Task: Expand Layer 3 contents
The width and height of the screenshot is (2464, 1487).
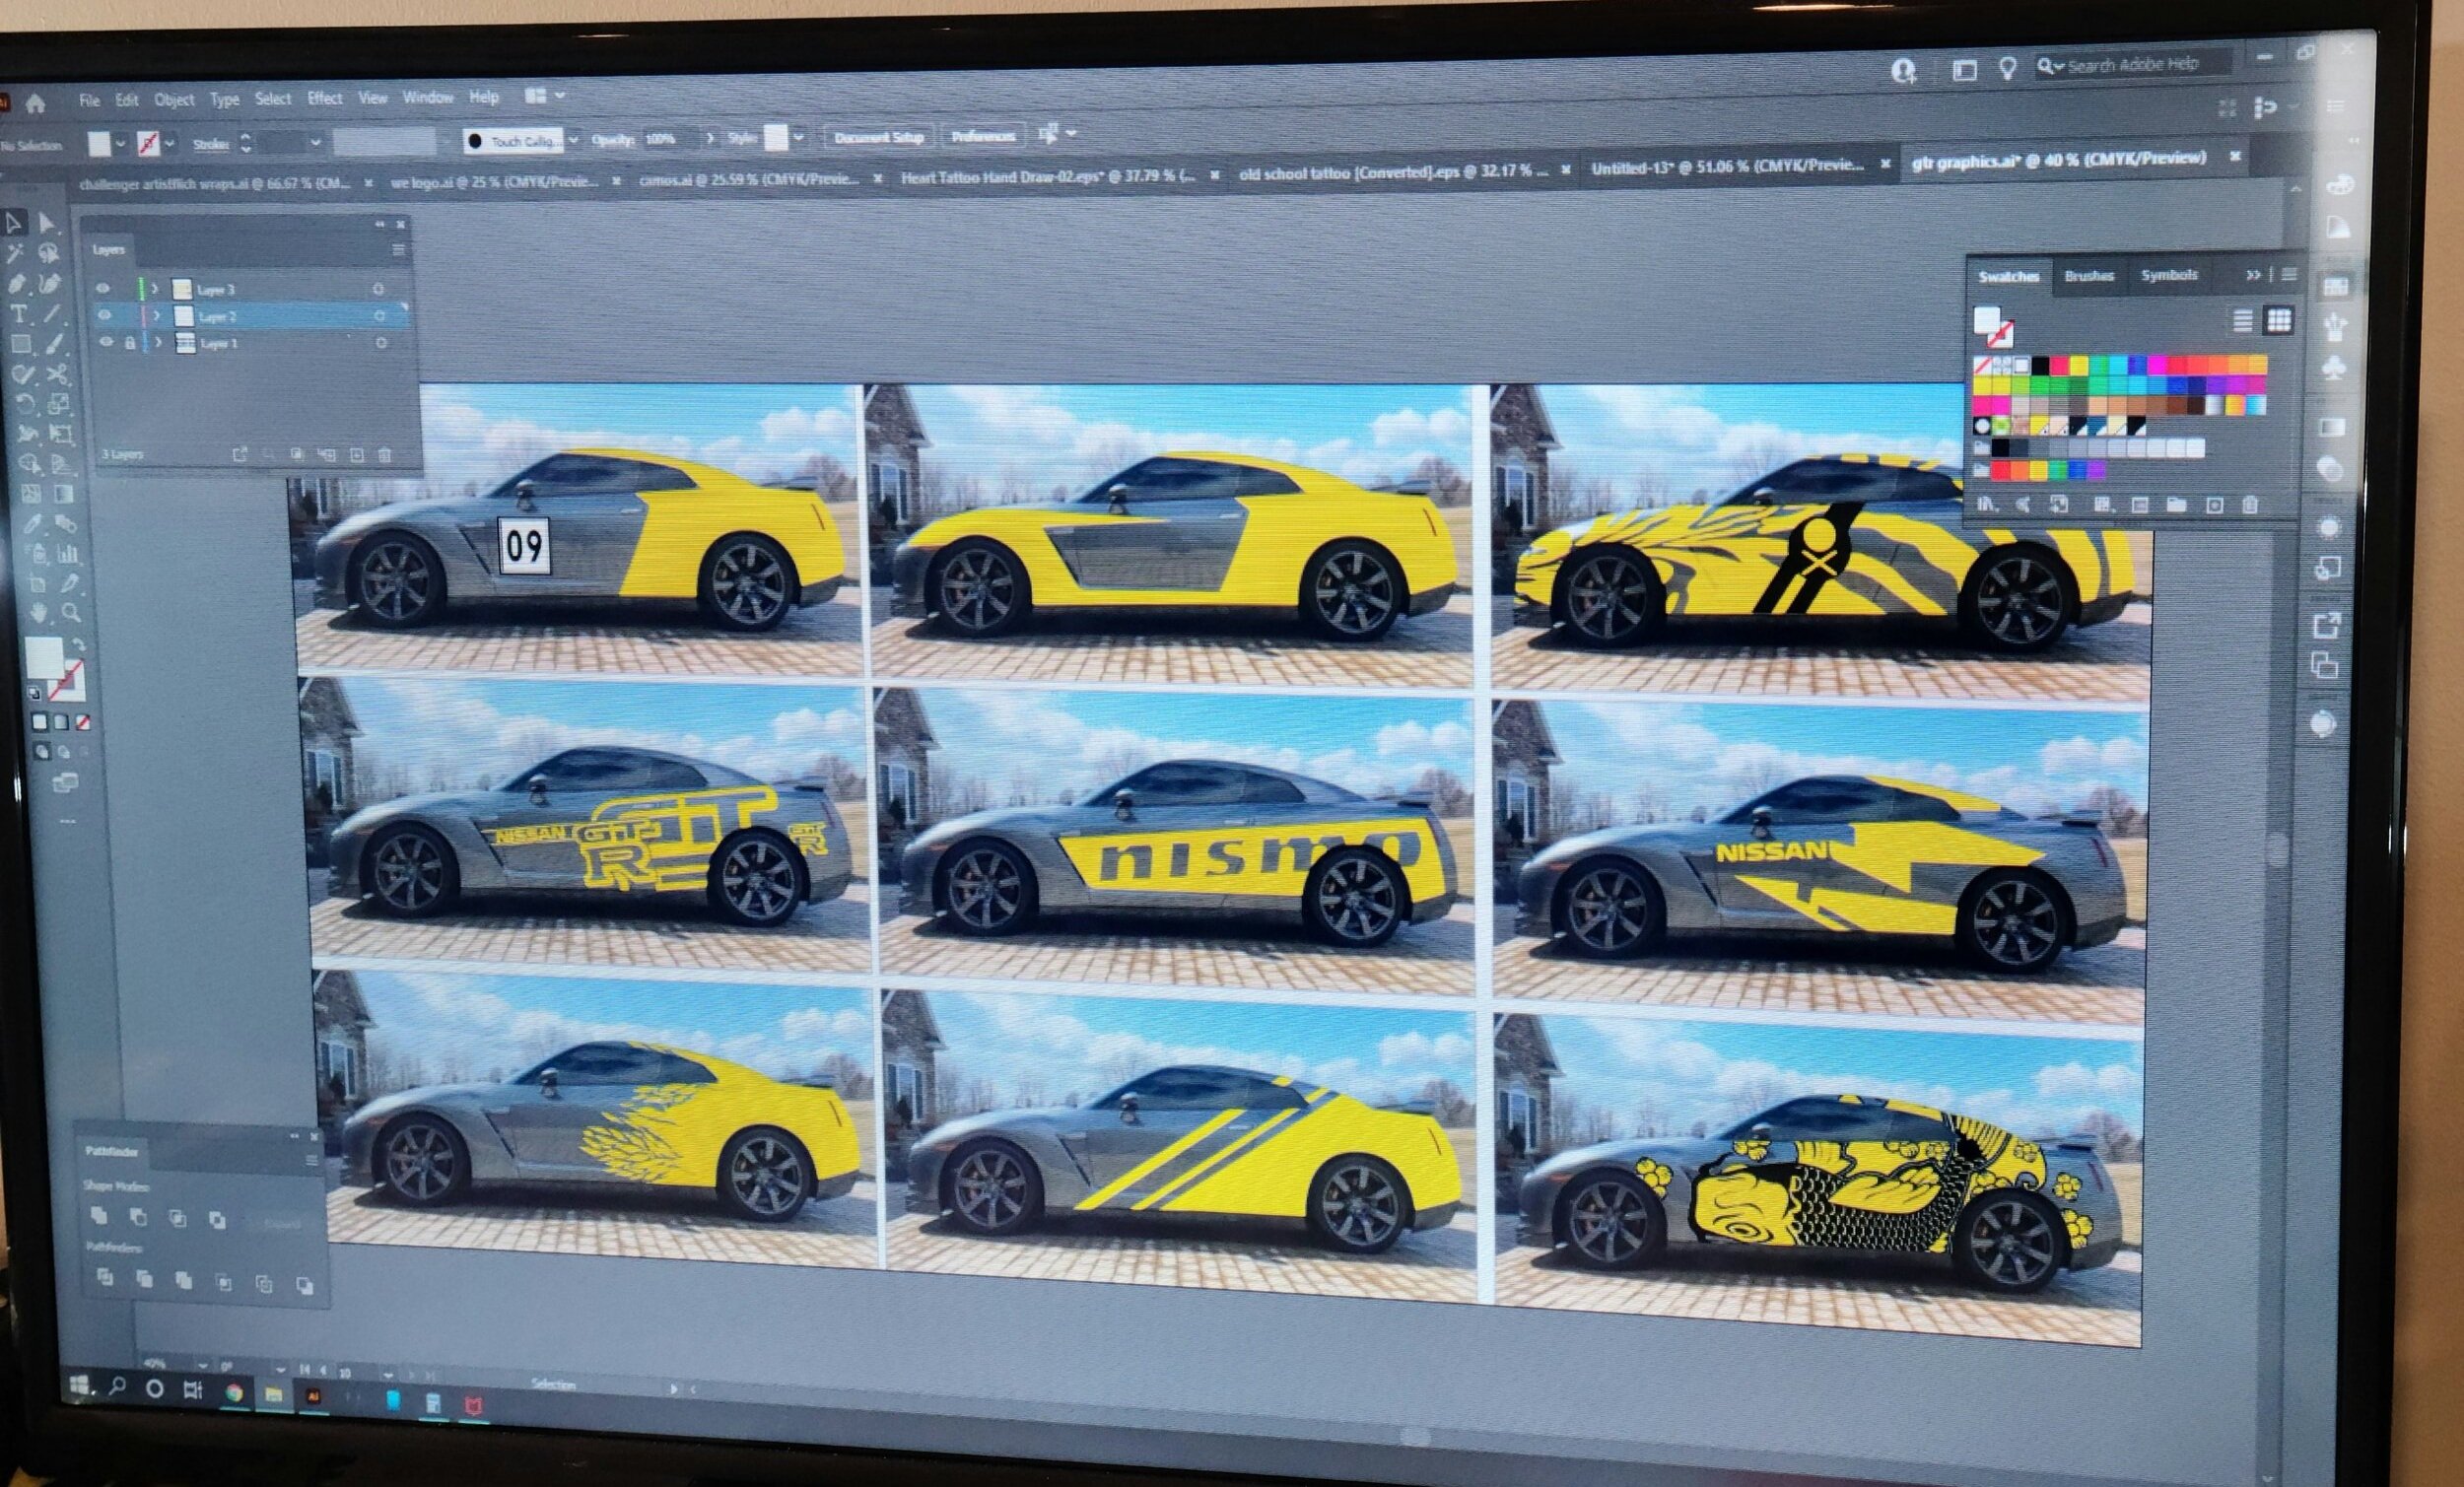Action: click(155, 289)
